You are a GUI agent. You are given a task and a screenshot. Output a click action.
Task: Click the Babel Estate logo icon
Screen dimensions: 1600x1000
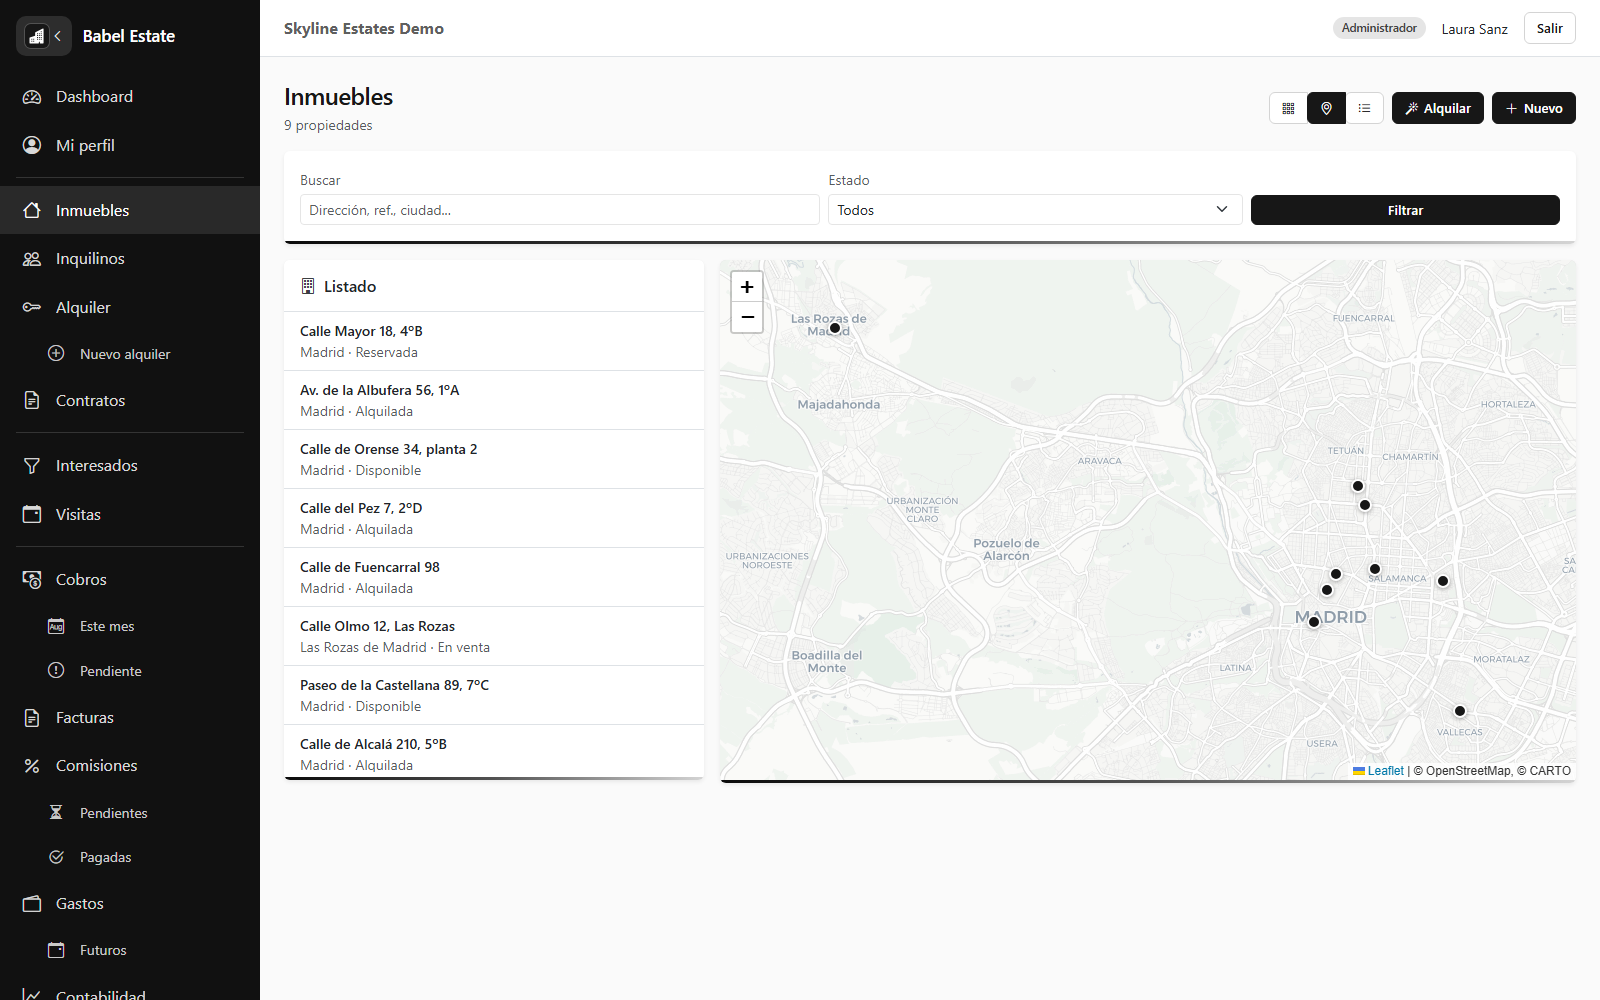coord(36,36)
